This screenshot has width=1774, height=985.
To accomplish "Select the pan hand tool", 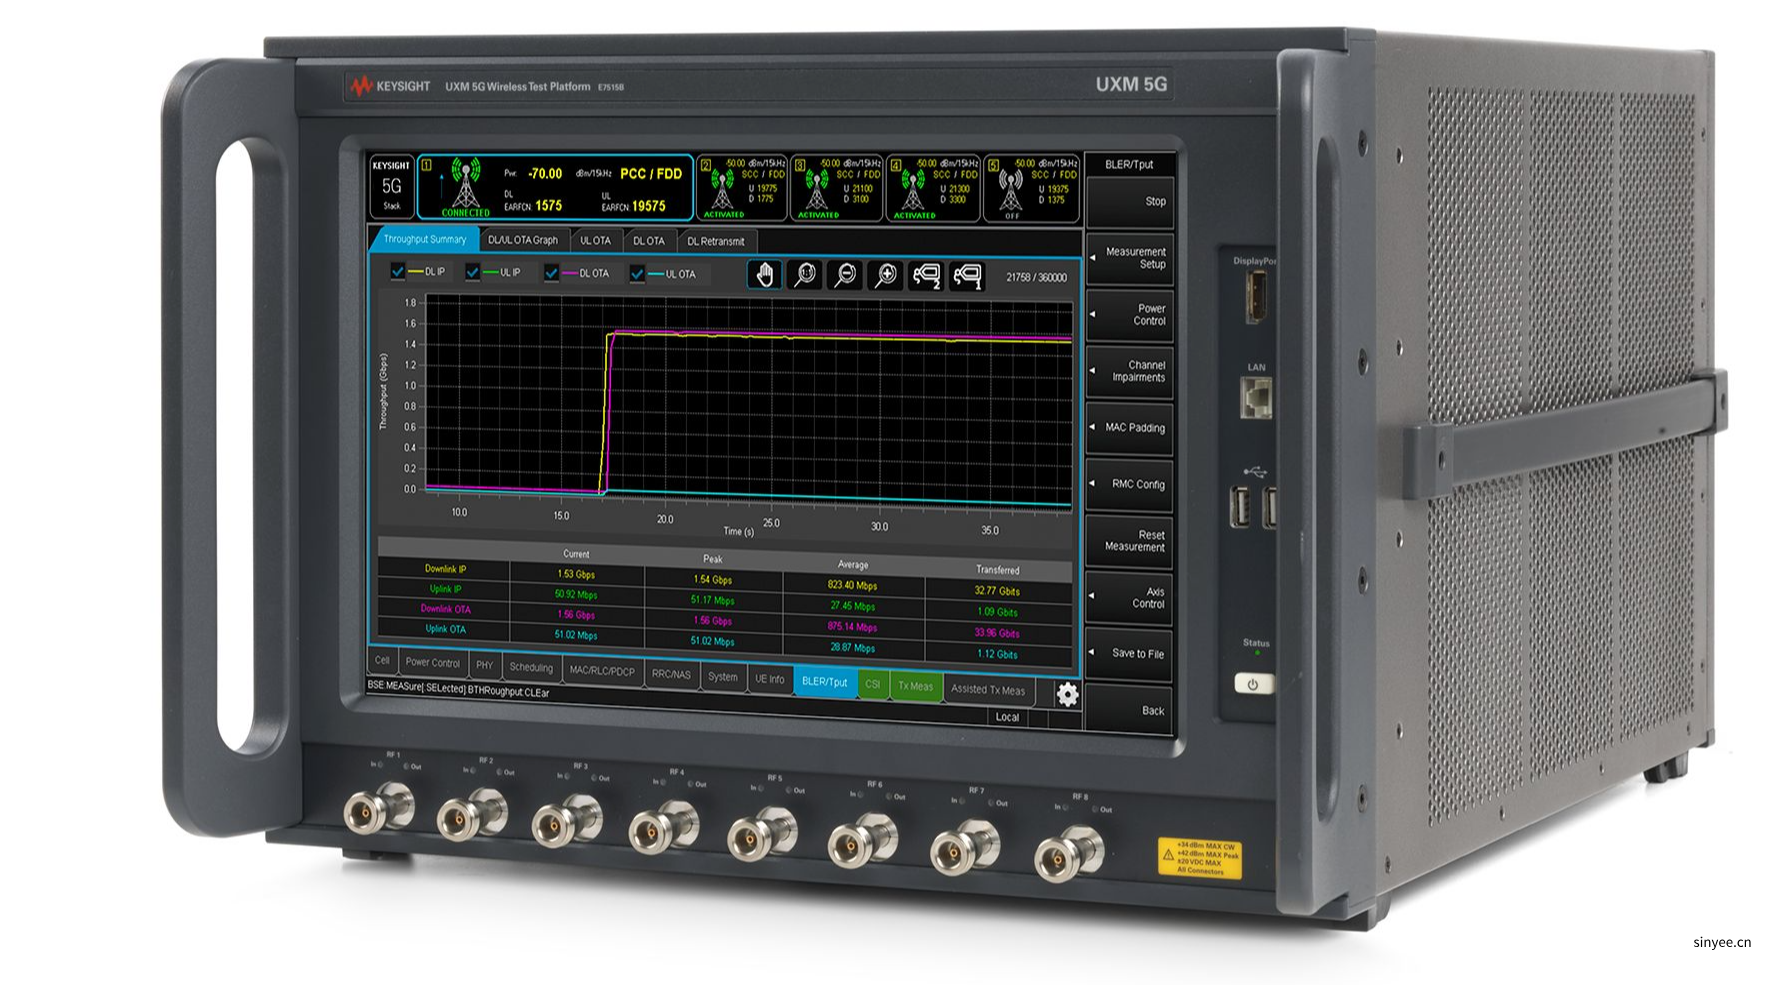I will point(765,275).
